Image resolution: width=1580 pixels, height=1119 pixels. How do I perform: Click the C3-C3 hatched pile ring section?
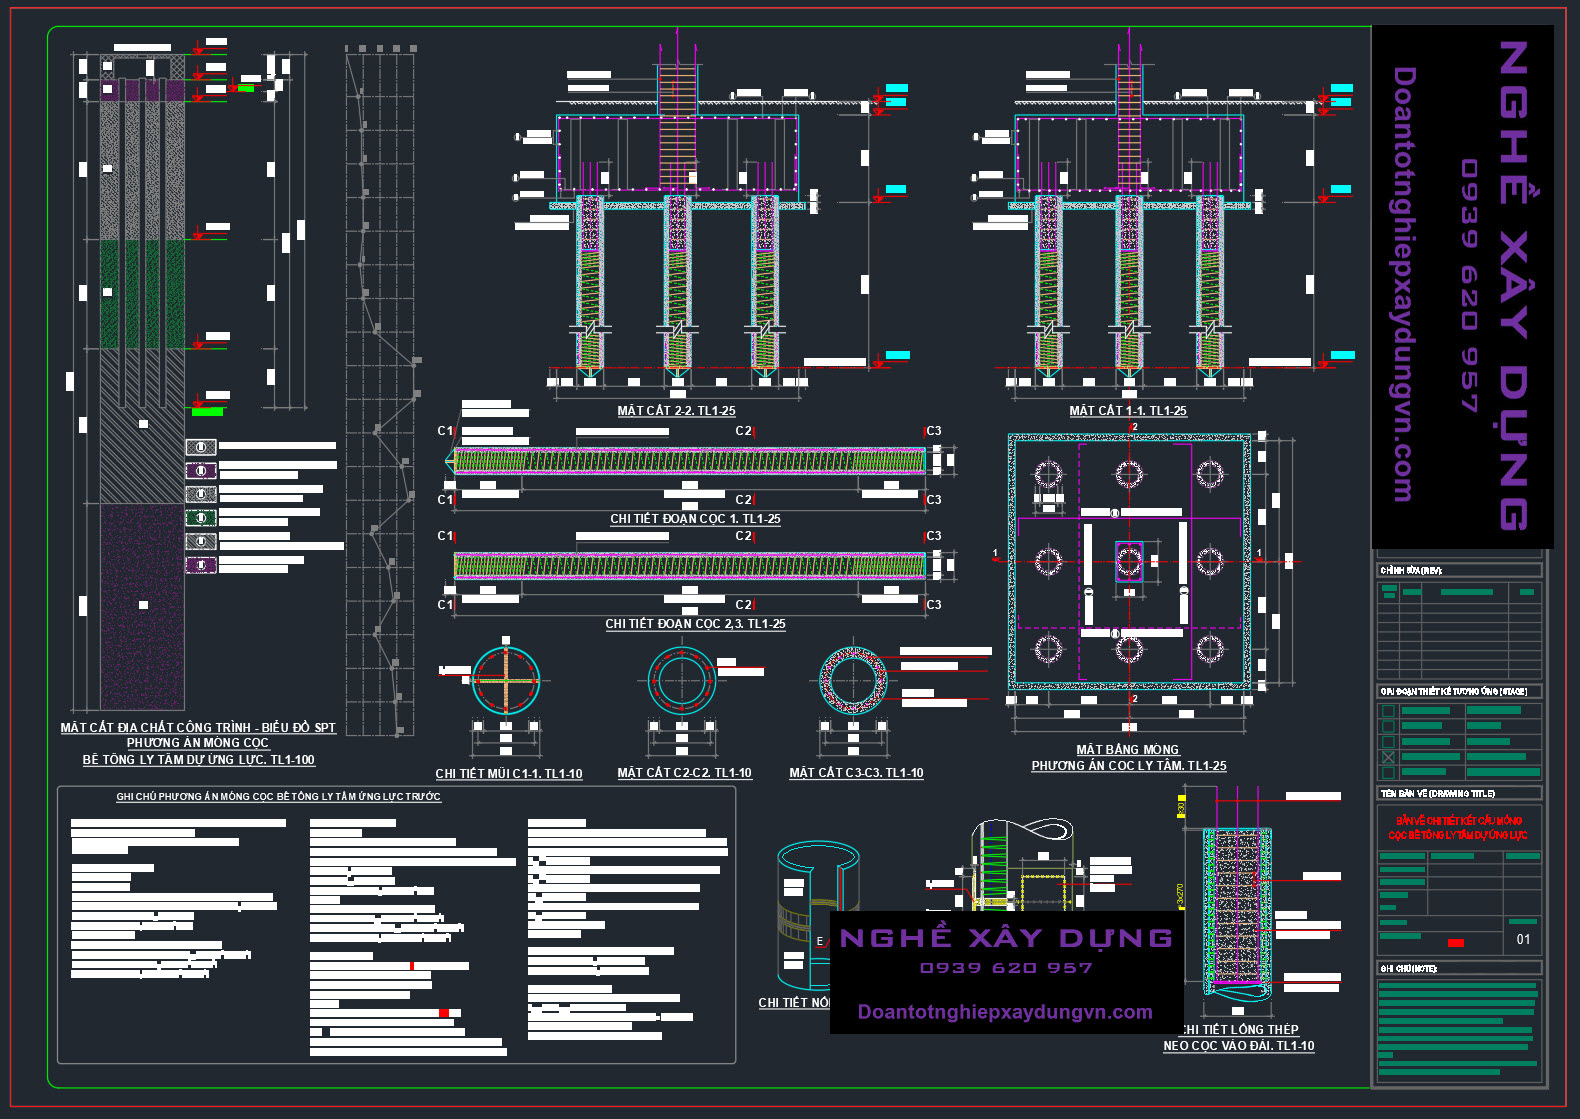click(x=853, y=681)
